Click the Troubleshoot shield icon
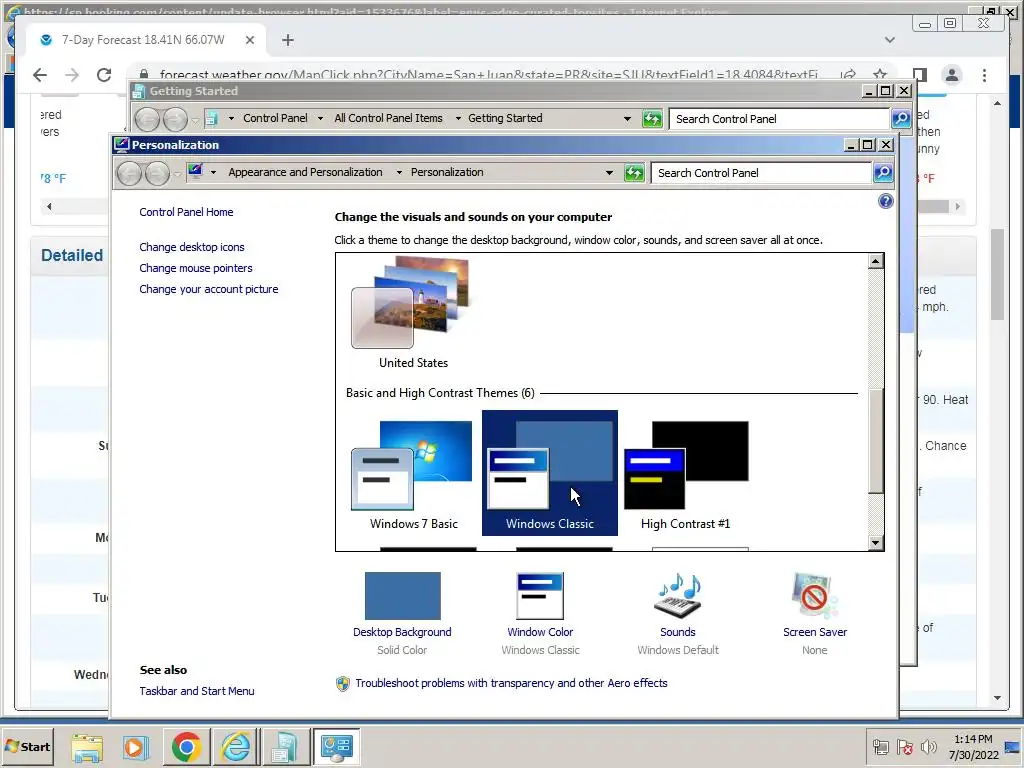 point(343,684)
